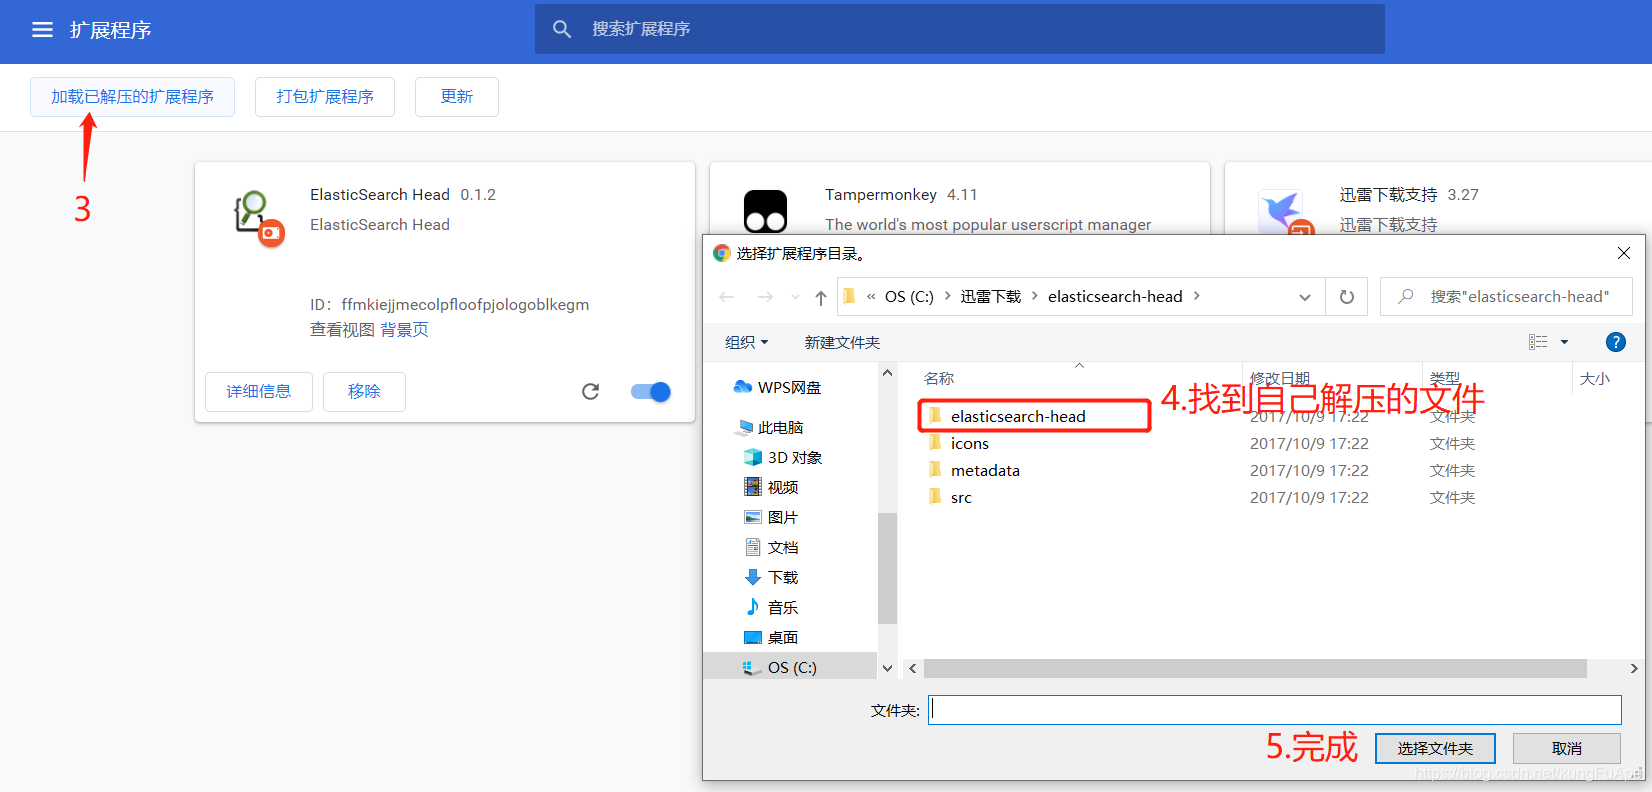
Task: Click the 文件夹 name input field
Action: click(x=1275, y=710)
